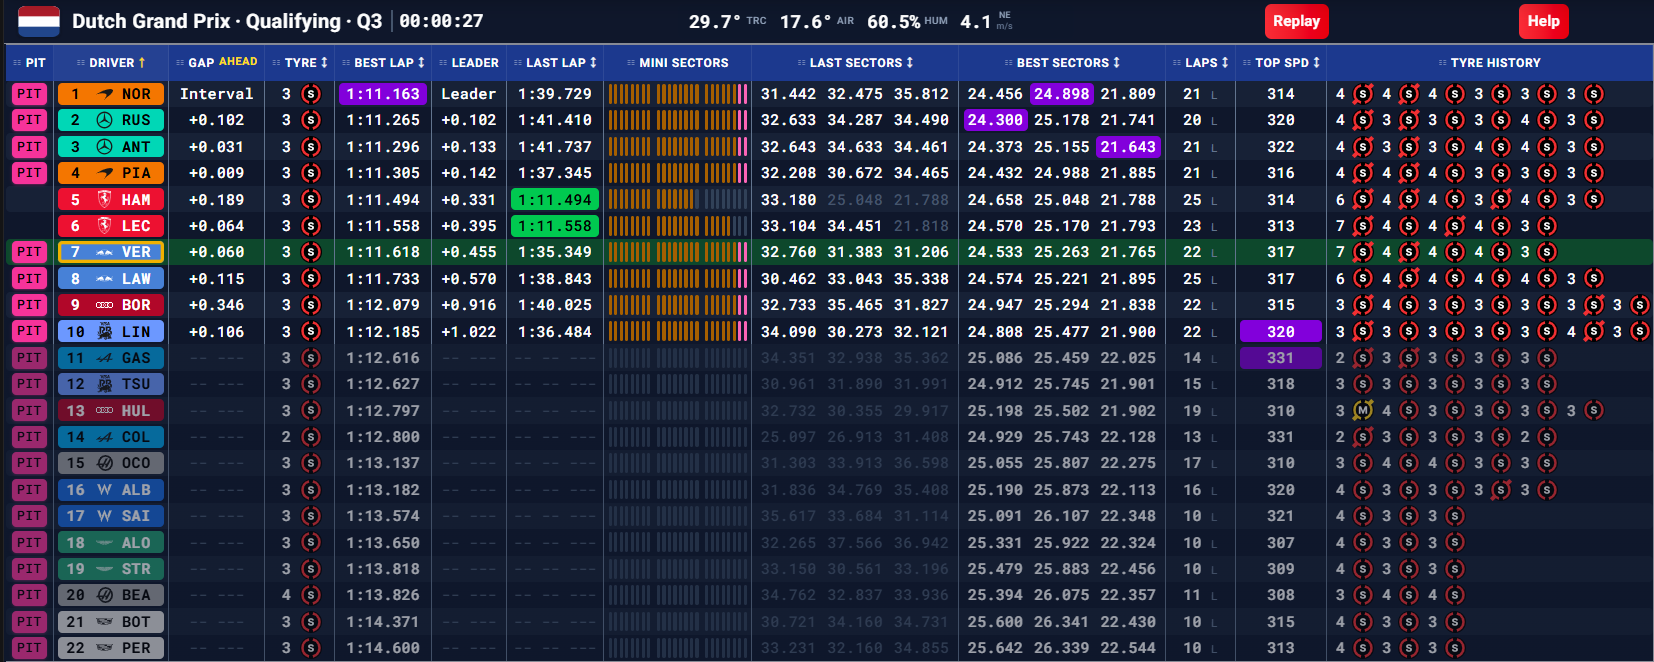This screenshot has width=1654, height=662.
Task: Select the ANT driver badge
Action: pyautogui.click(x=111, y=147)
